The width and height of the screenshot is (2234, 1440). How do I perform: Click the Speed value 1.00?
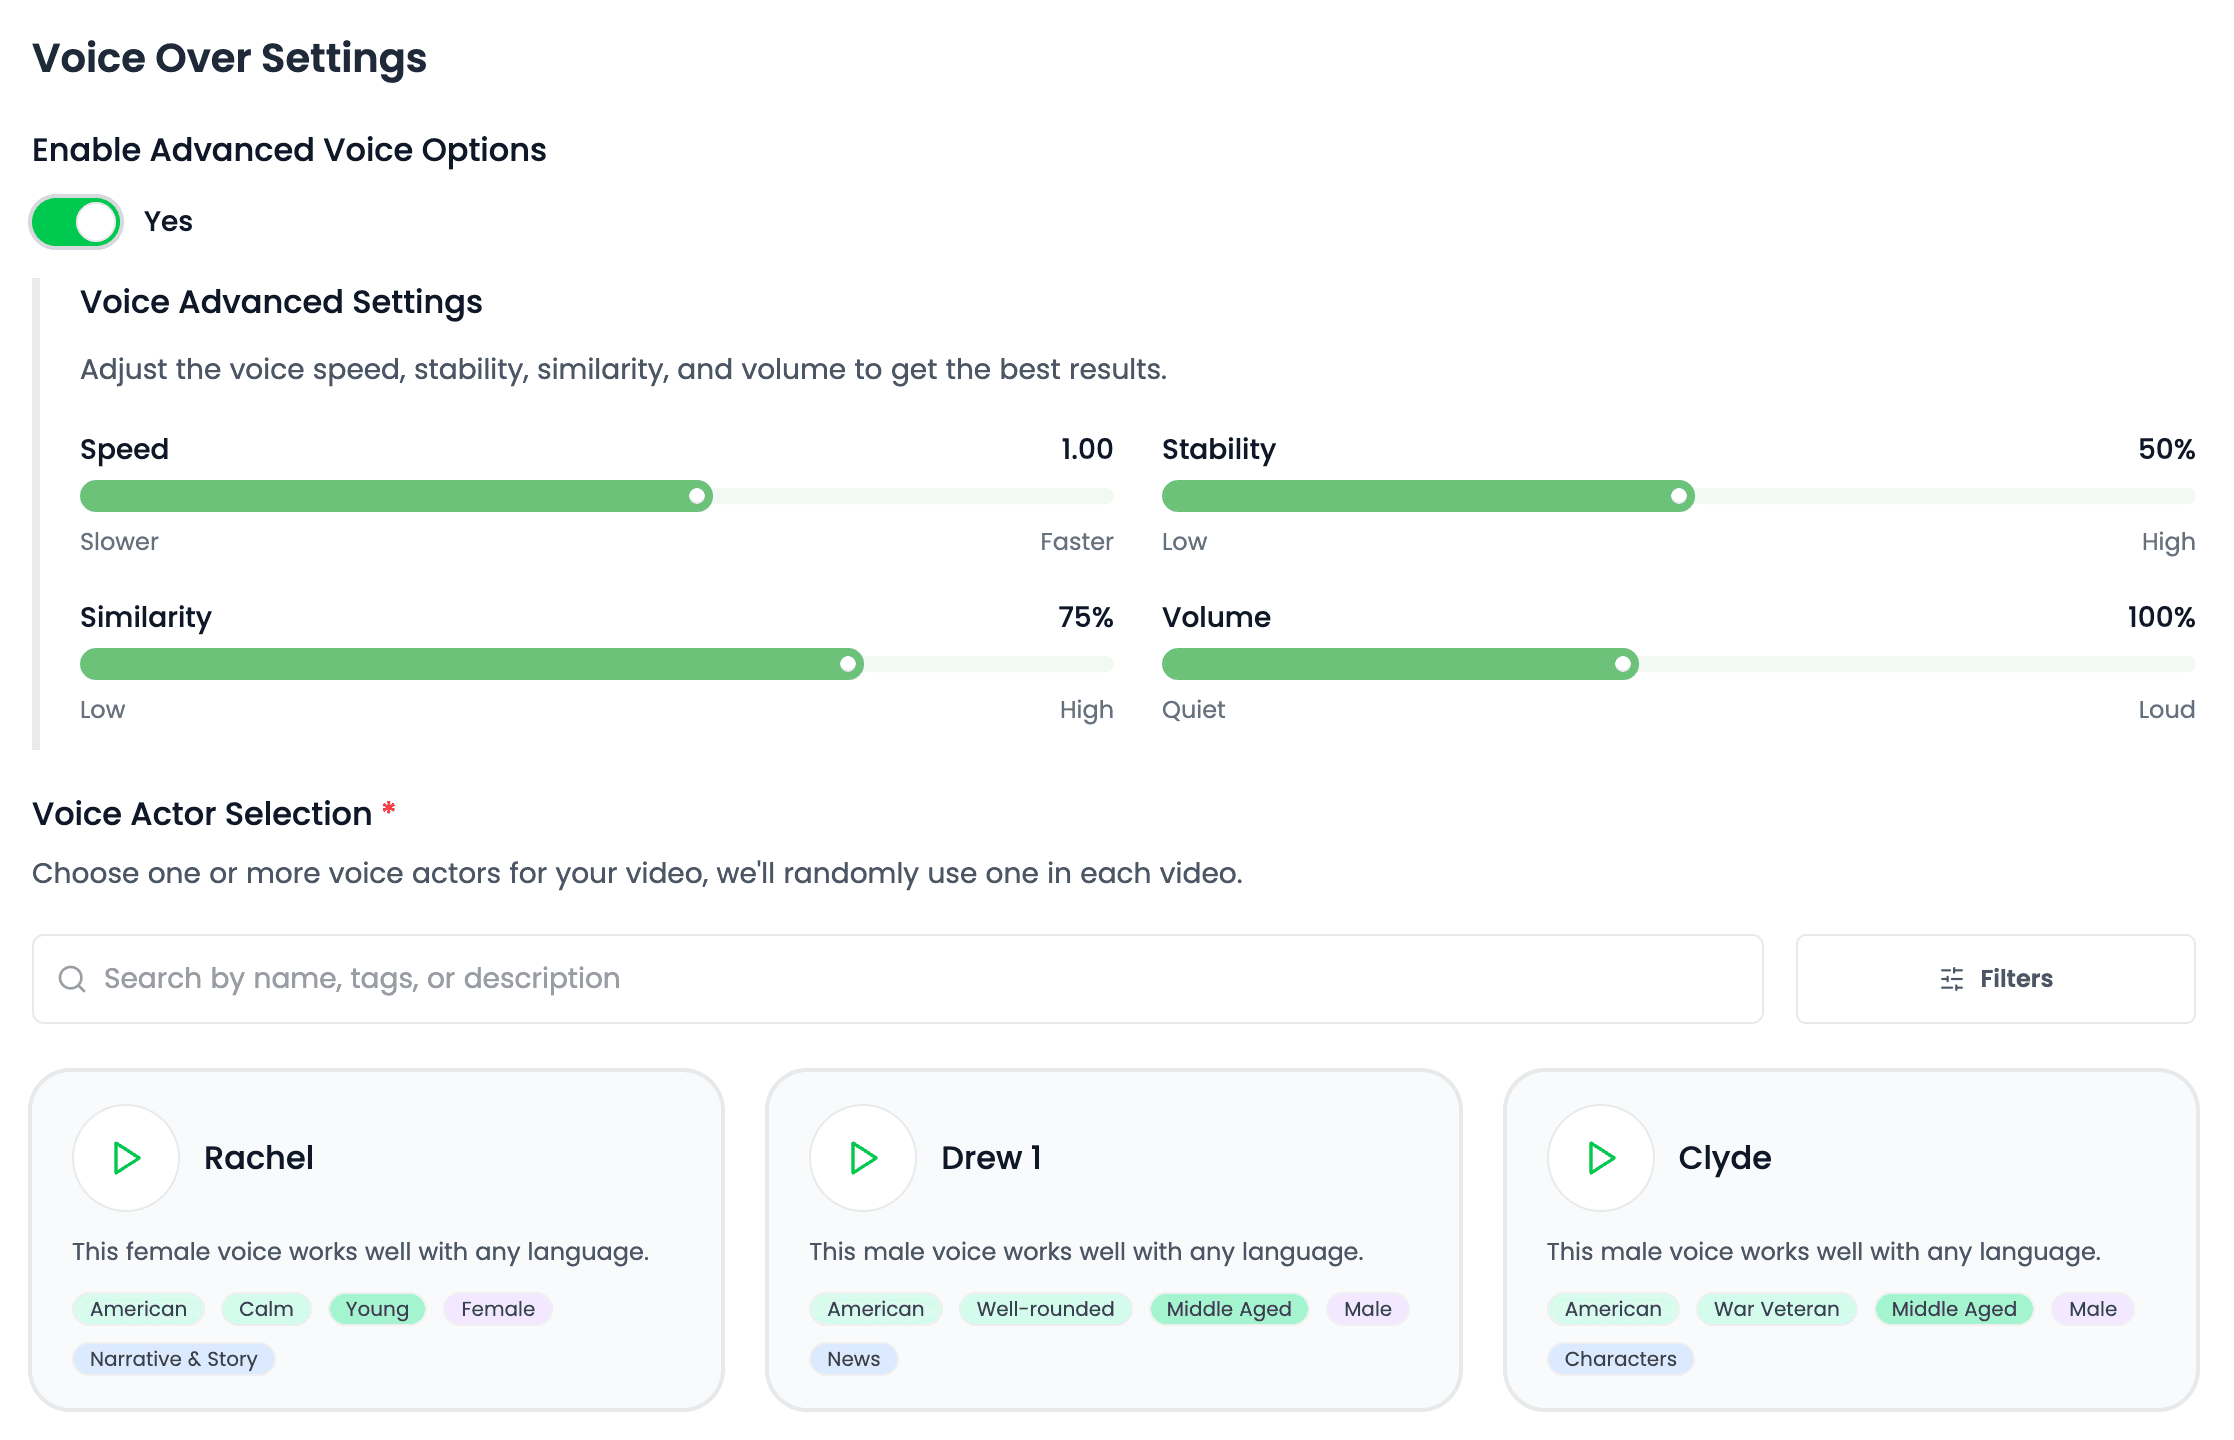pos(1087,449)
